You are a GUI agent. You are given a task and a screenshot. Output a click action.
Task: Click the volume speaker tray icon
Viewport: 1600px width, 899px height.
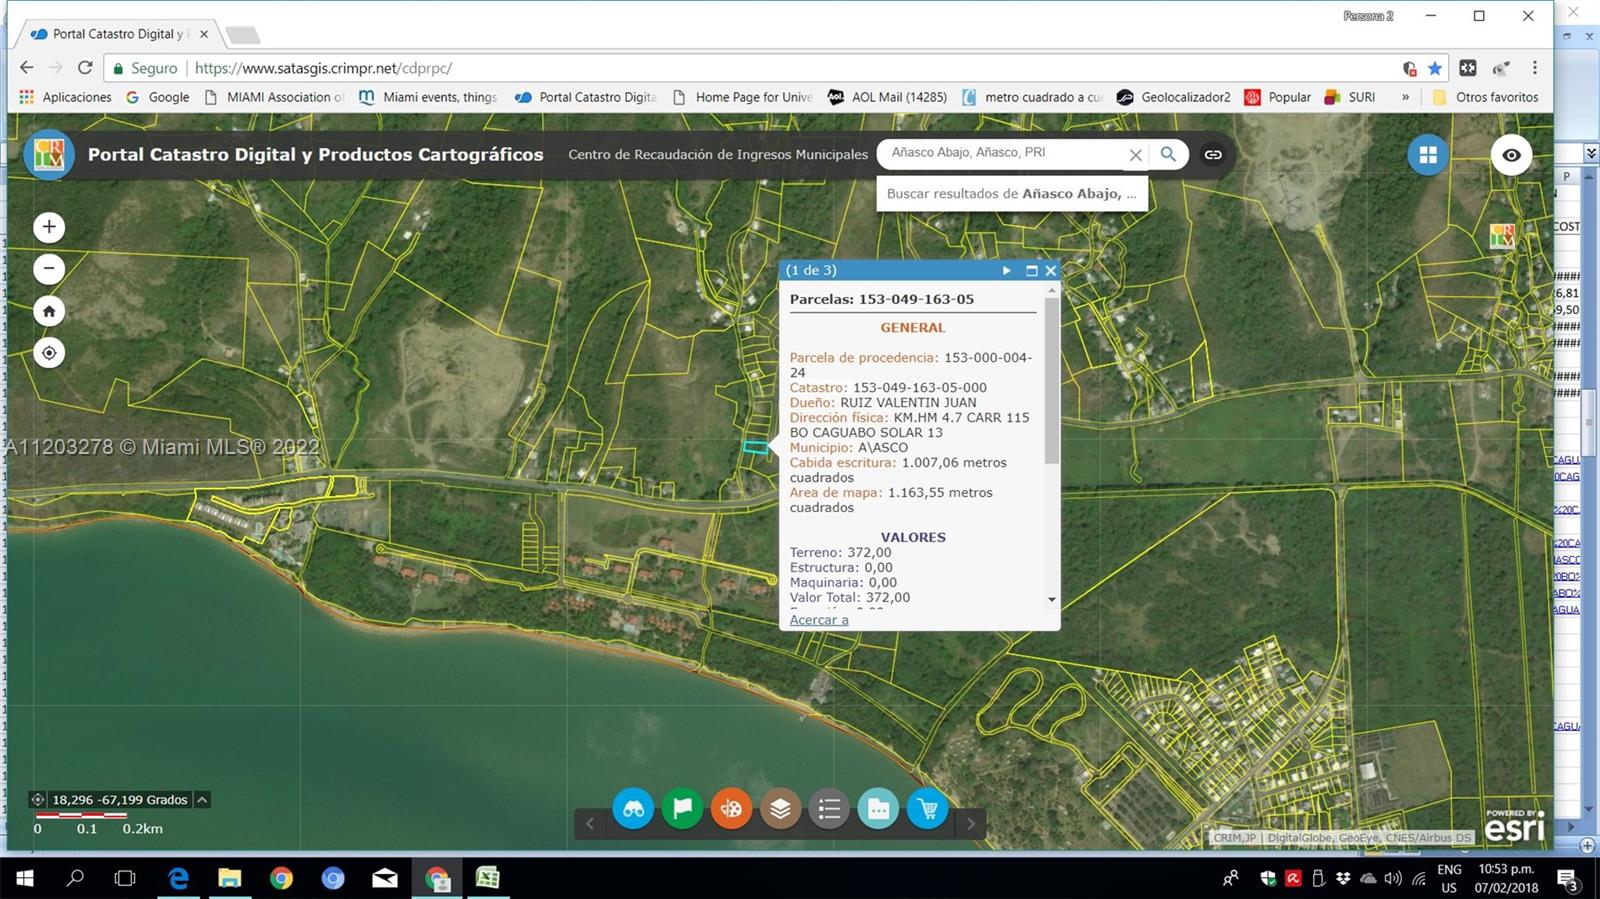point(1393,878)
